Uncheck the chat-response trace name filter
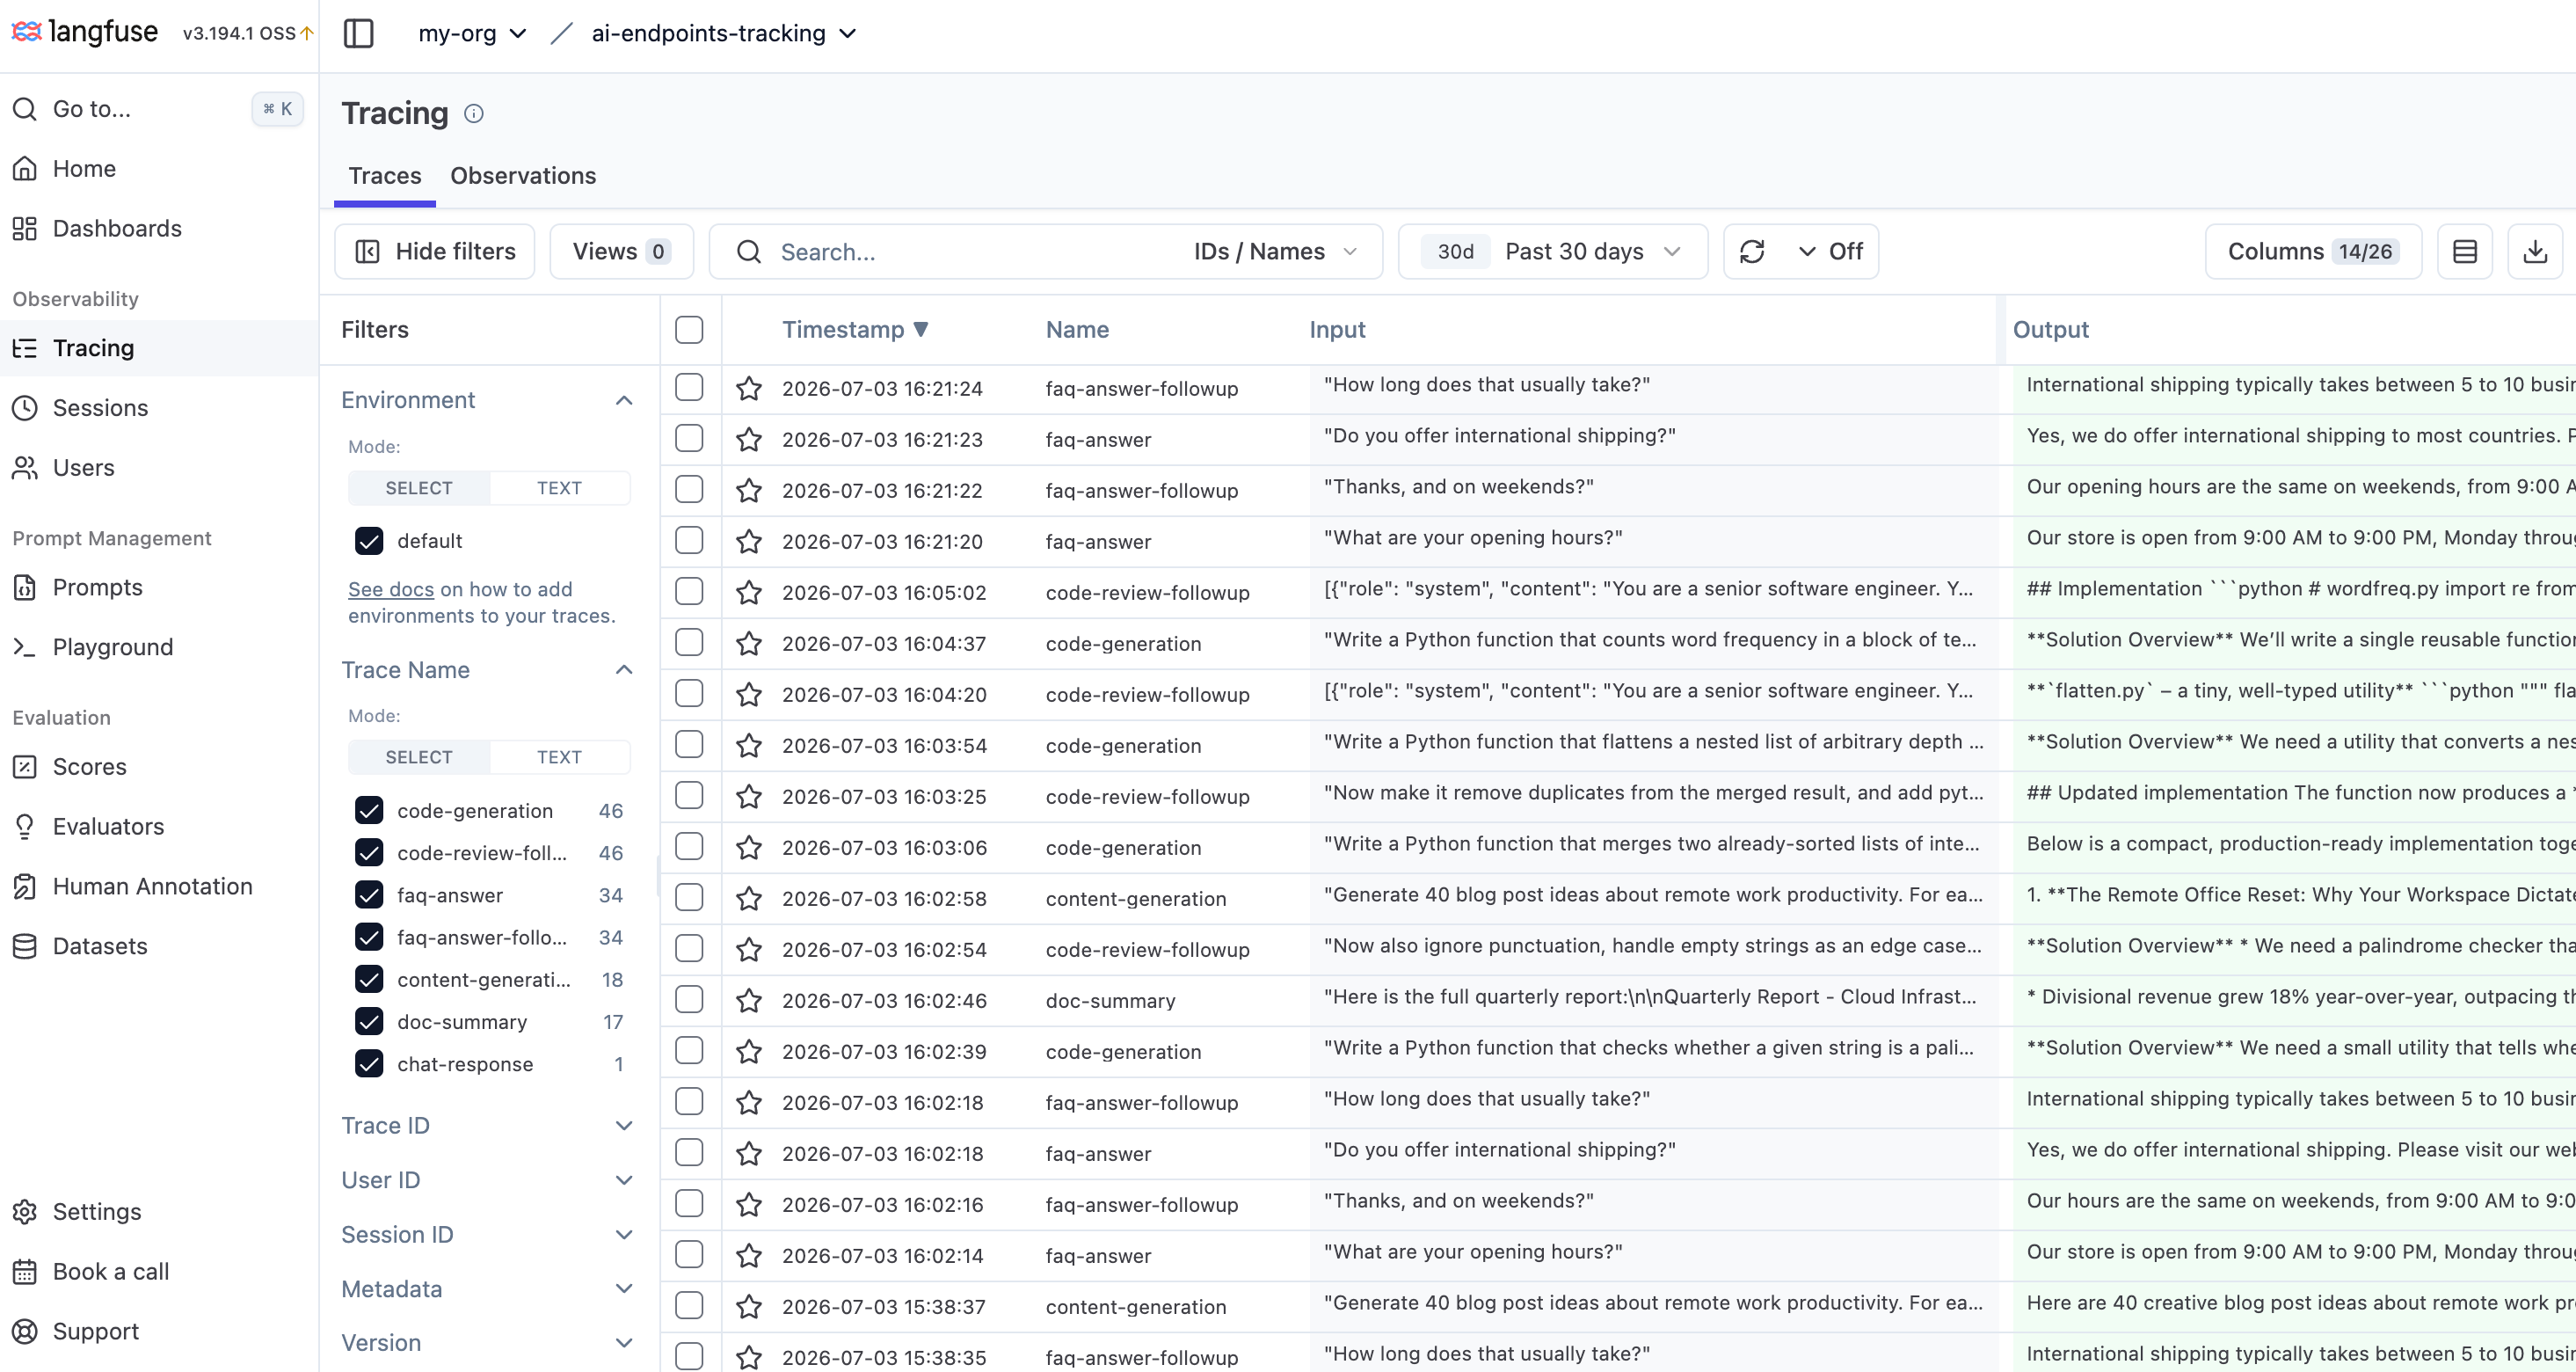Viewport: 2576px width, 1372px height. click(369, 1064)
